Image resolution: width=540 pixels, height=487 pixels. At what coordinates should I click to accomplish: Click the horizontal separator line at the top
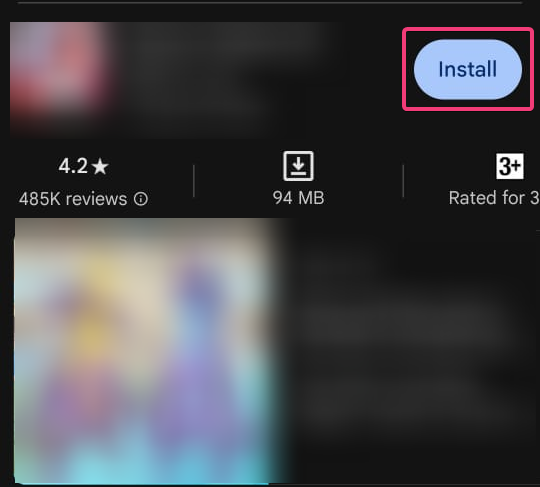tap(270, 2)
